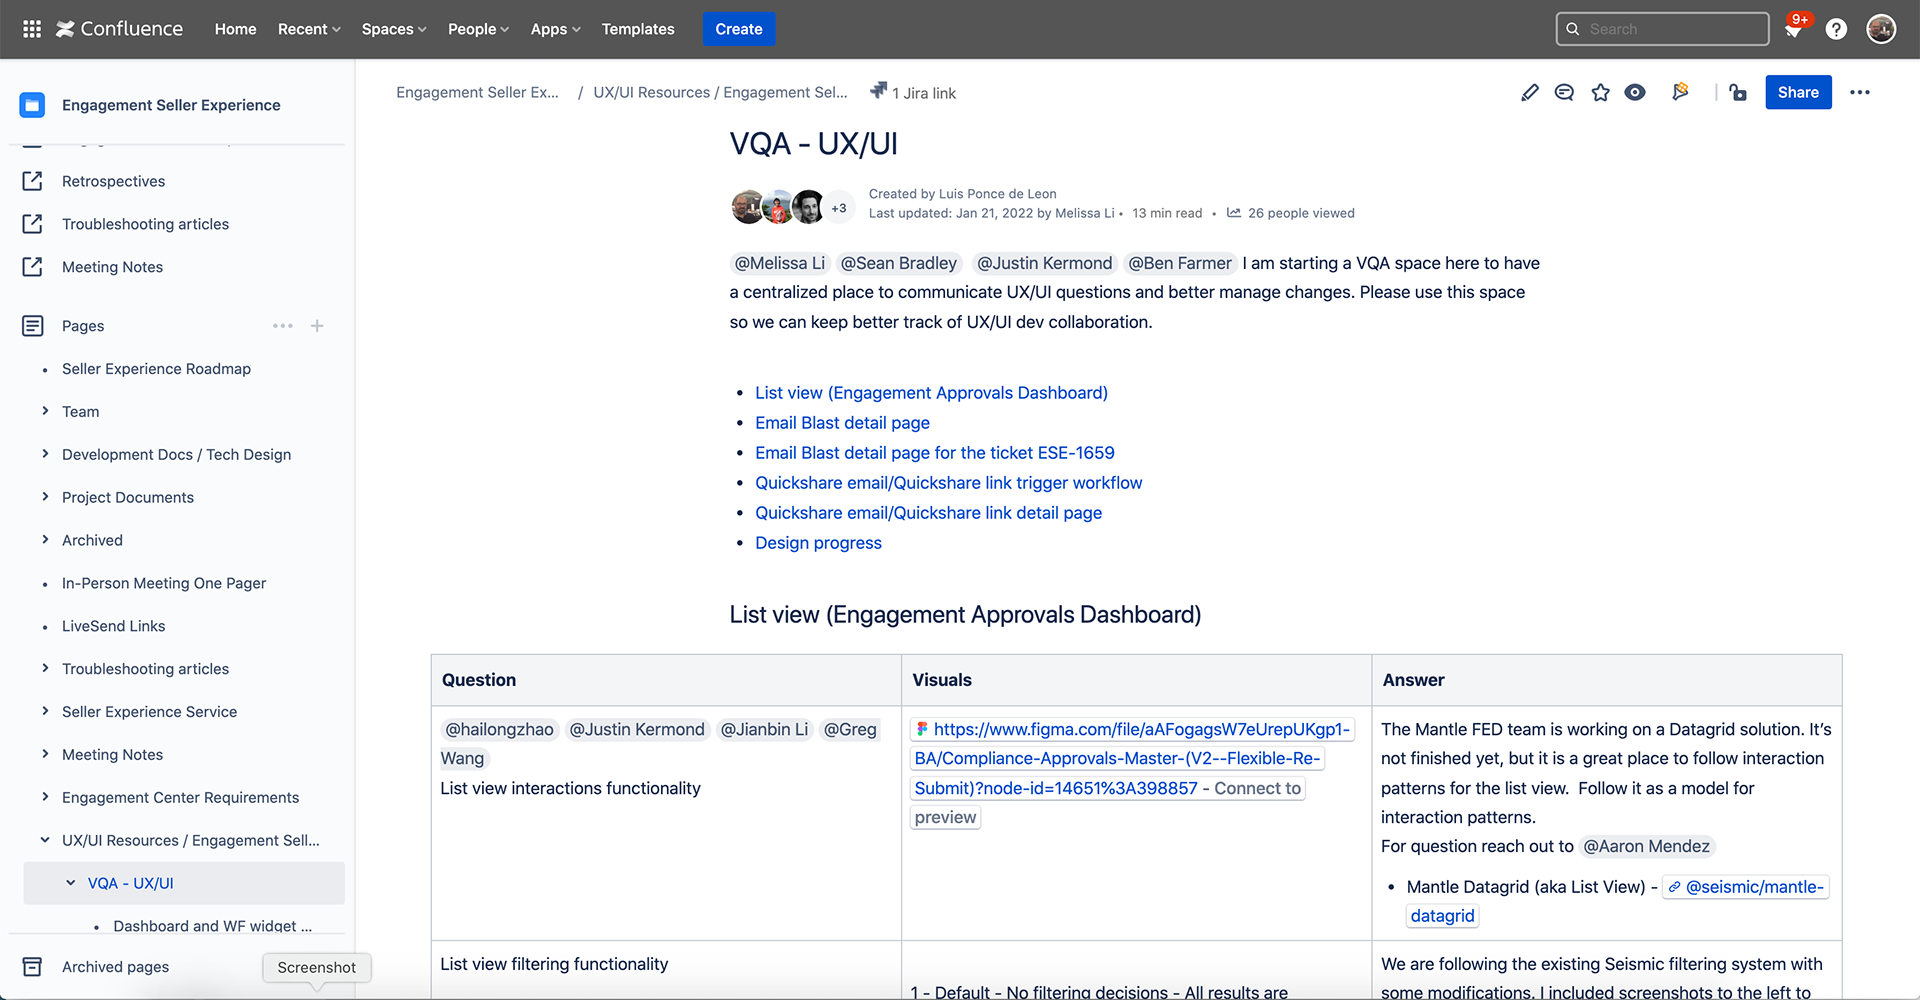Open the Jira link icon
Image resolution: width=1920 pixels, height=1000 pixels.
[878, 91]
